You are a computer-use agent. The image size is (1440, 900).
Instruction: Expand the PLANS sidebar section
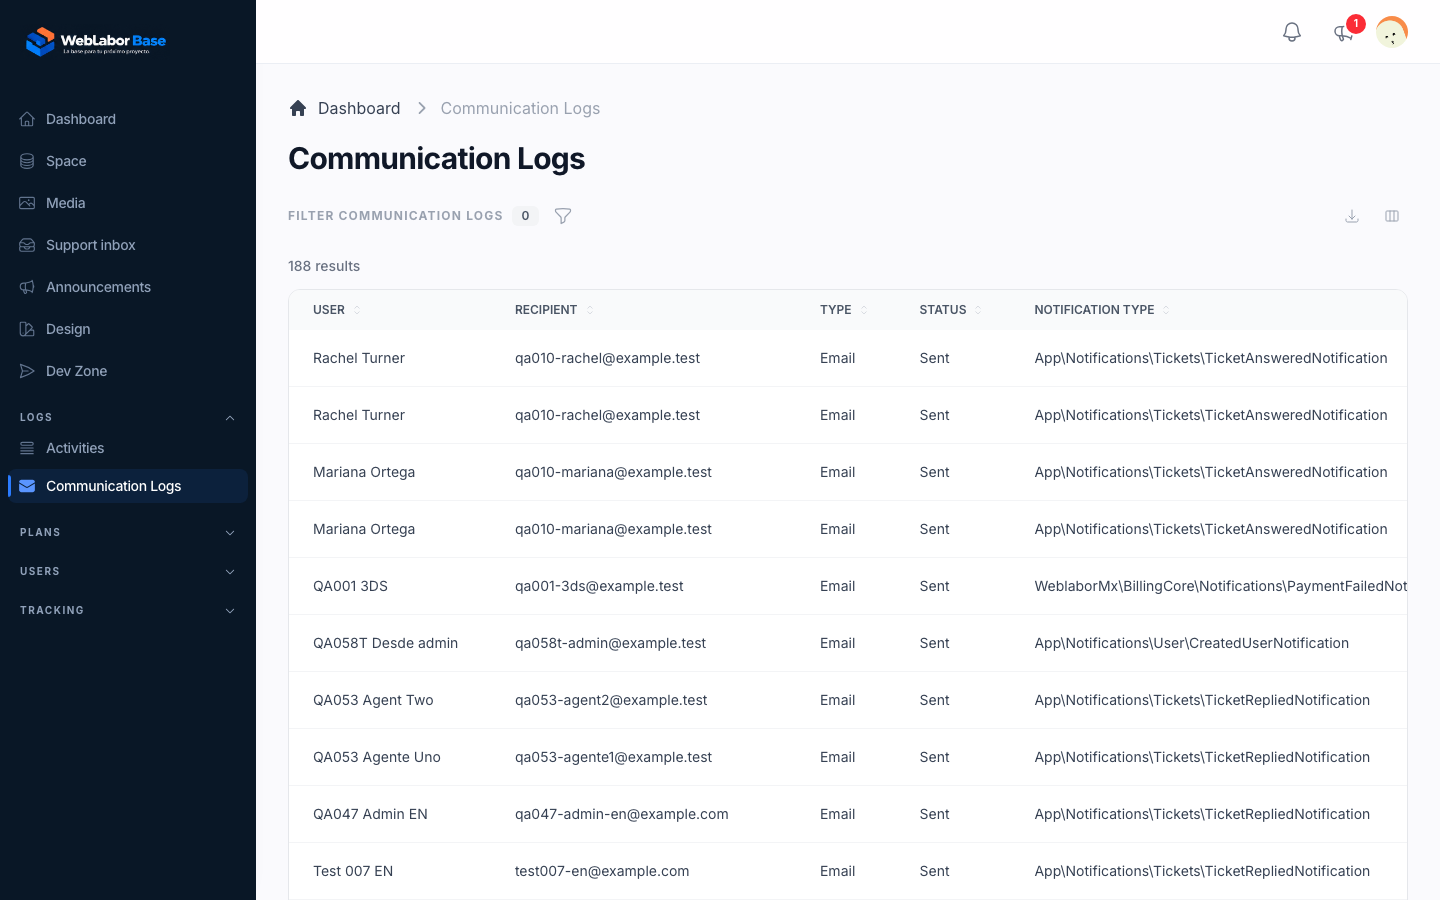point(128,533)
